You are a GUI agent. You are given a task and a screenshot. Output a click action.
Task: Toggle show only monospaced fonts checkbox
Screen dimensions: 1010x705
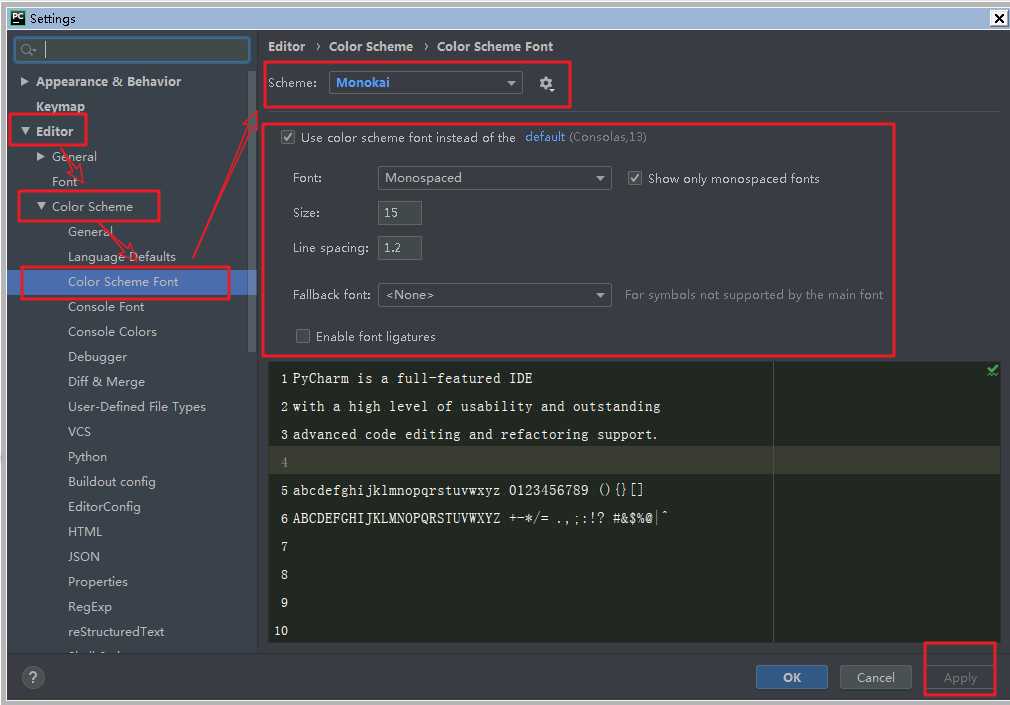pyautogui.click(x=634, y=178)
